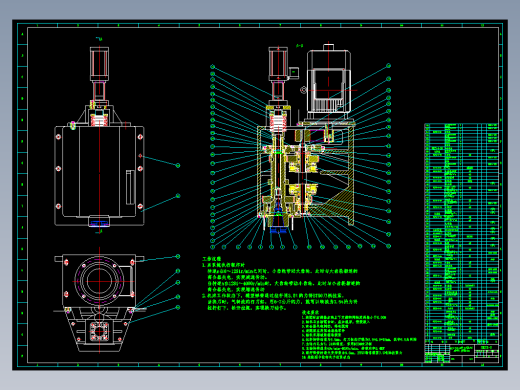
Task: Click the blue tool holder under the spindle
Action: click(278, 229)
